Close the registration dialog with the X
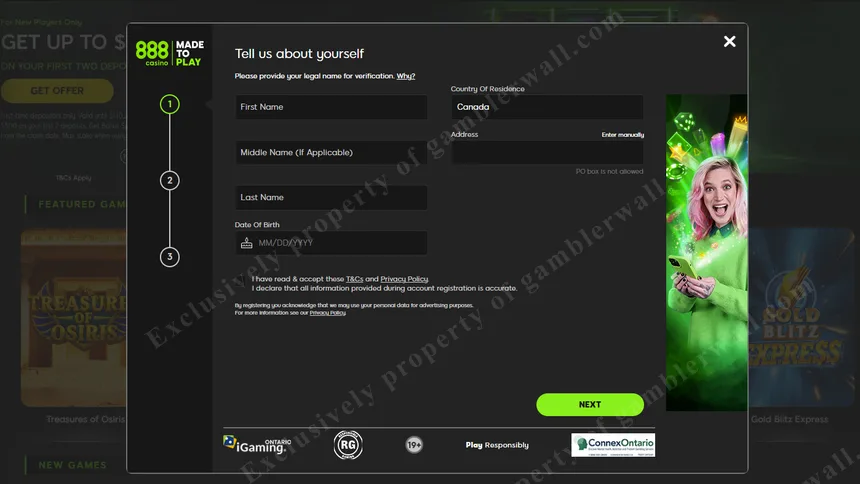Image resolution: width=860 pixels, height=484 pixels. 729,41
